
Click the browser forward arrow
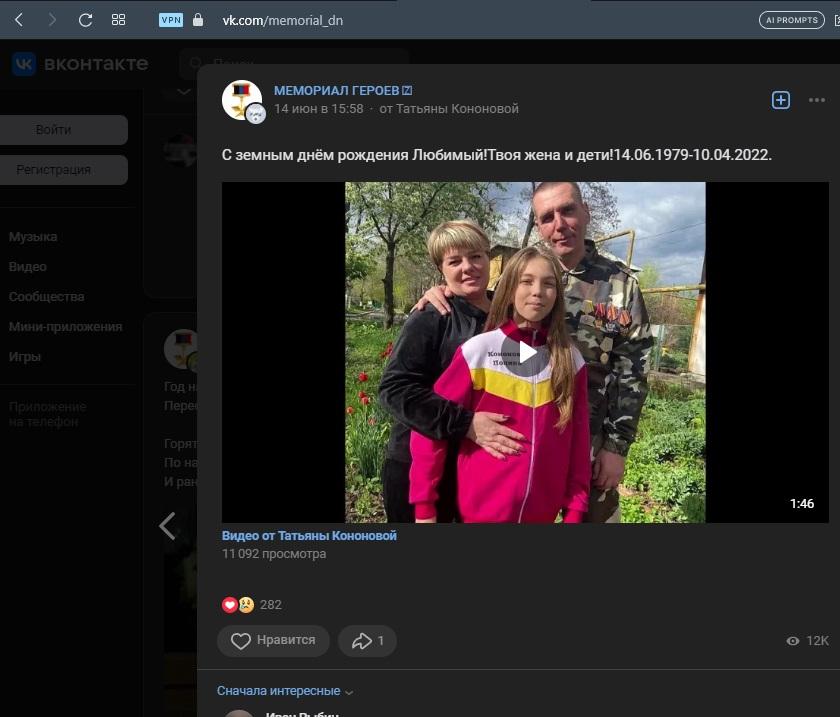click(52, 20)
